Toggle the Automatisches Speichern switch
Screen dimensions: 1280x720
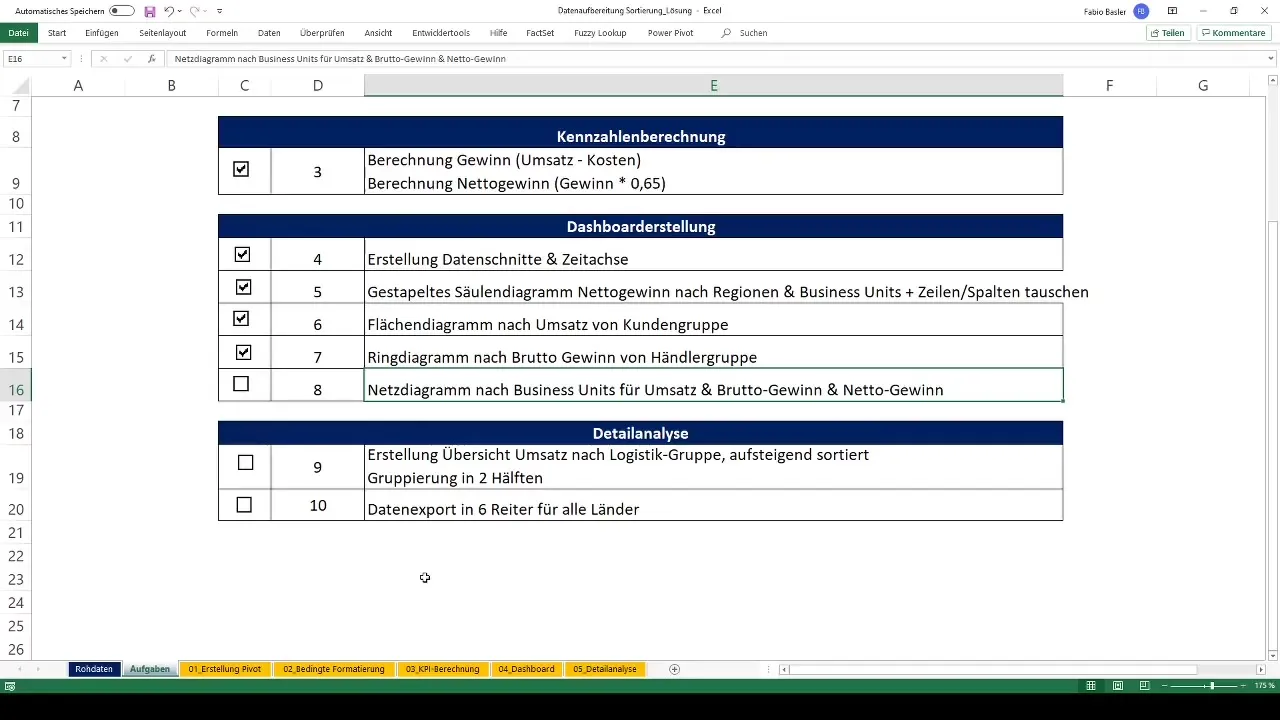point(122,11)
